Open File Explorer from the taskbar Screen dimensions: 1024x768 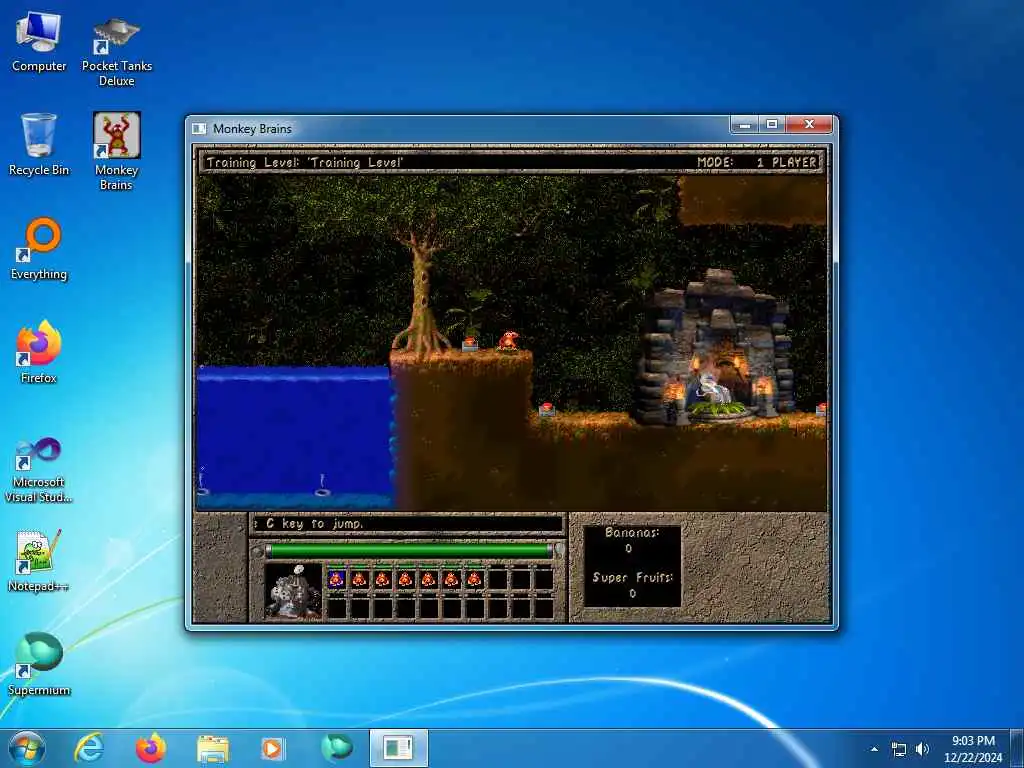[x=212, y=749]
